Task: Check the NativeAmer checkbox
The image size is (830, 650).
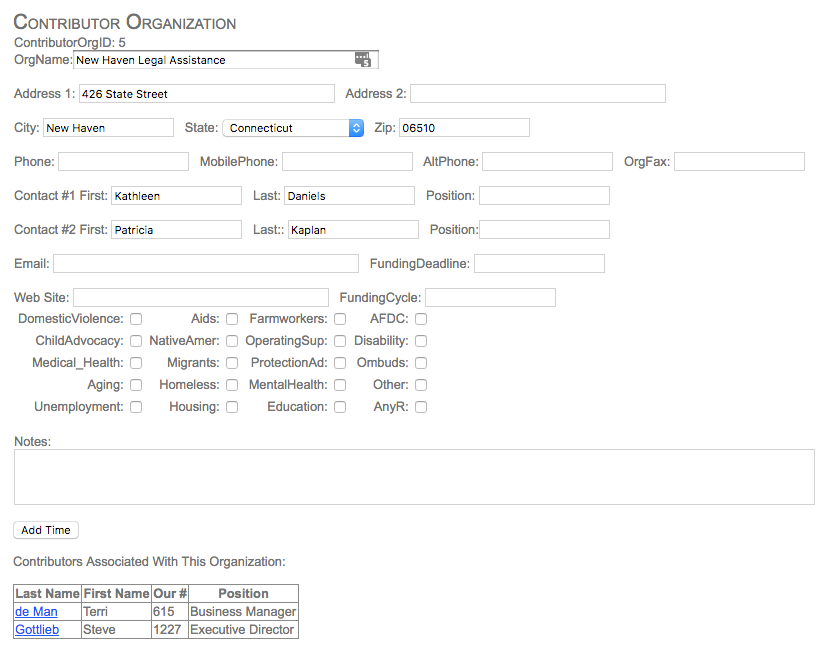Action: [x=232, y=341]
